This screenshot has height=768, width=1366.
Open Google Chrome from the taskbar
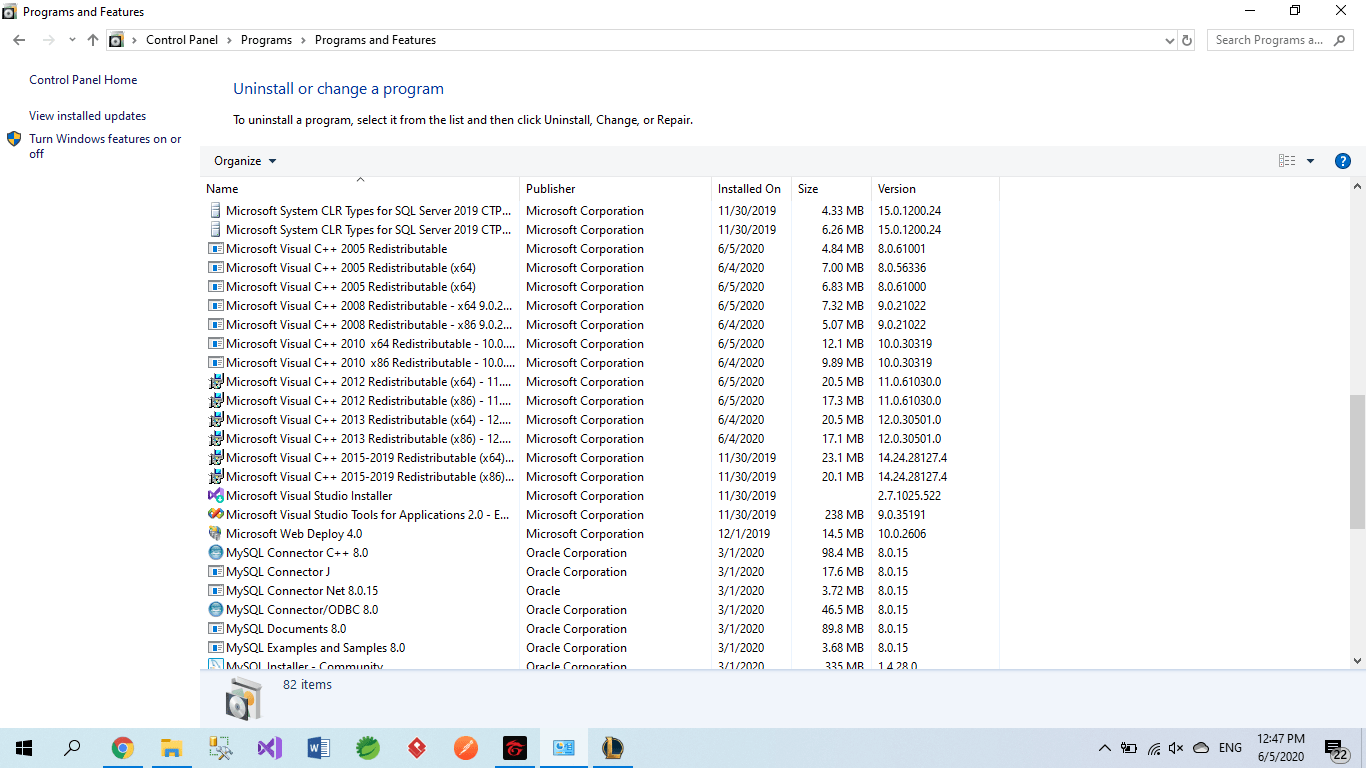click(x=123, y=748)
